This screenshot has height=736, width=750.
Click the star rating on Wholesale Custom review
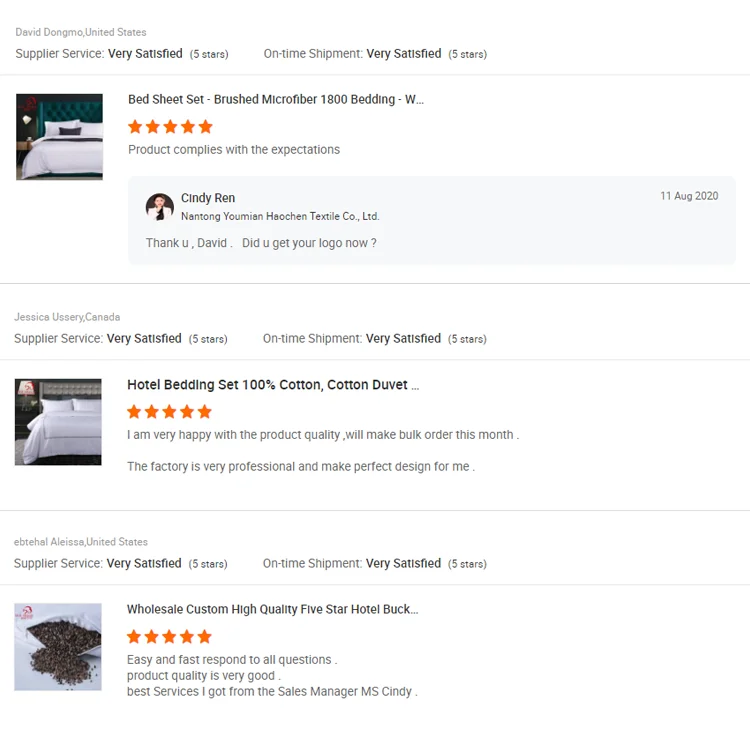click(x=169, y=637)
